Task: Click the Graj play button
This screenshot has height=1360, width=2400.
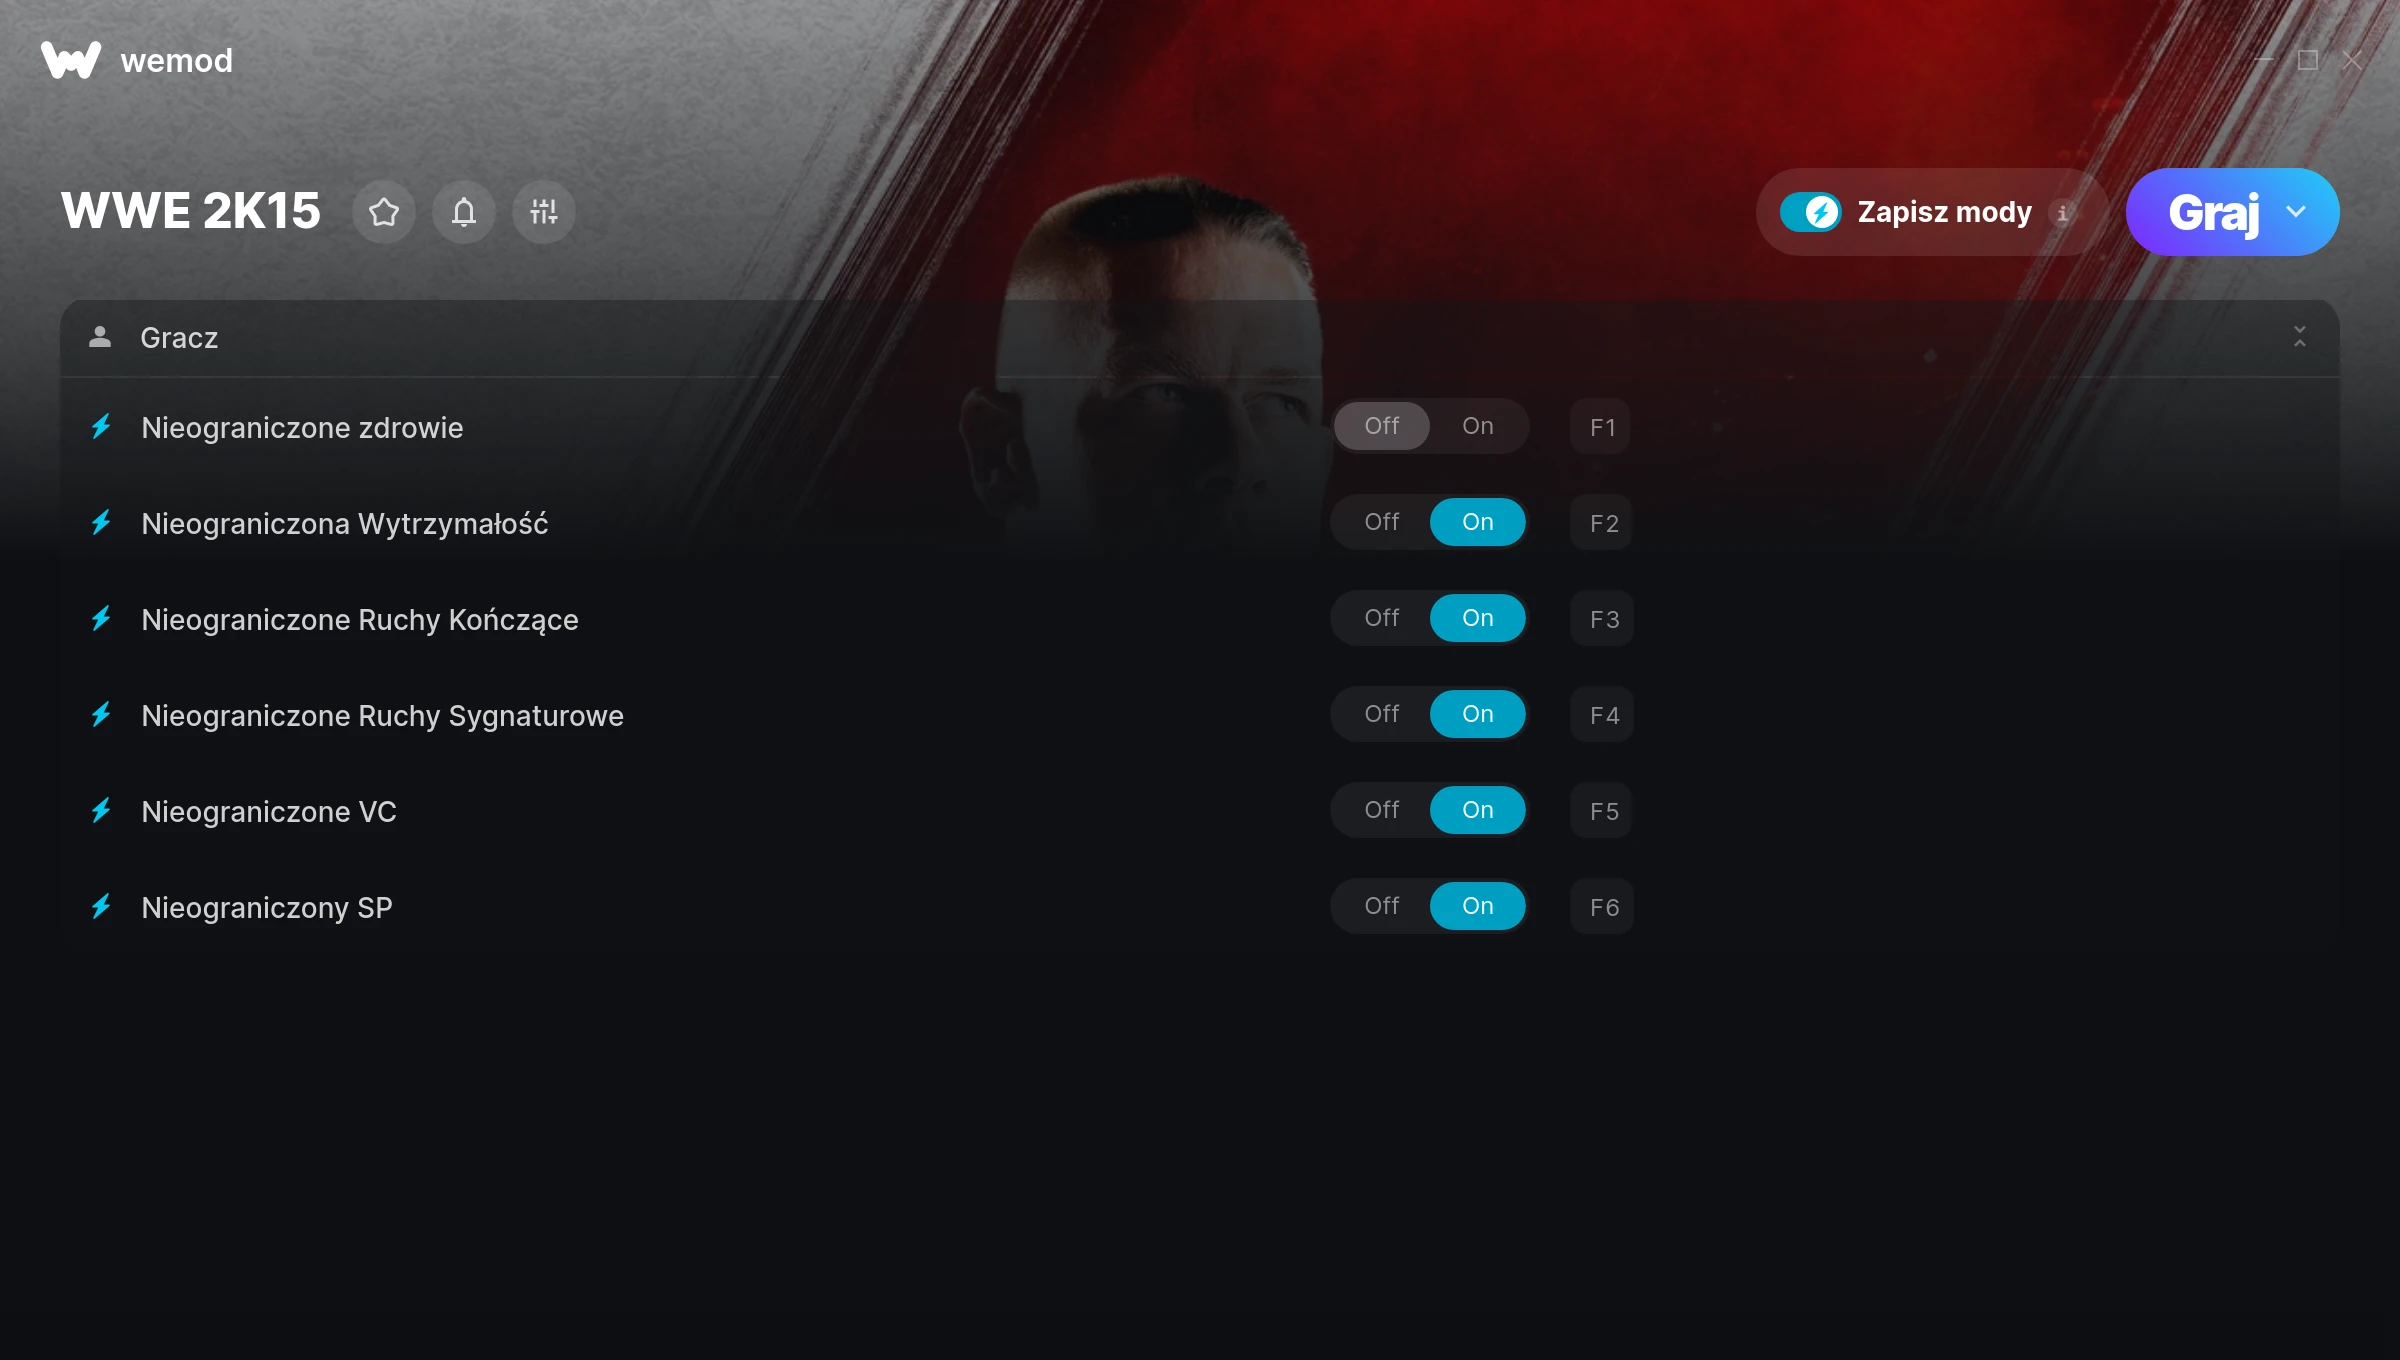Action: tap(2213, 212)
